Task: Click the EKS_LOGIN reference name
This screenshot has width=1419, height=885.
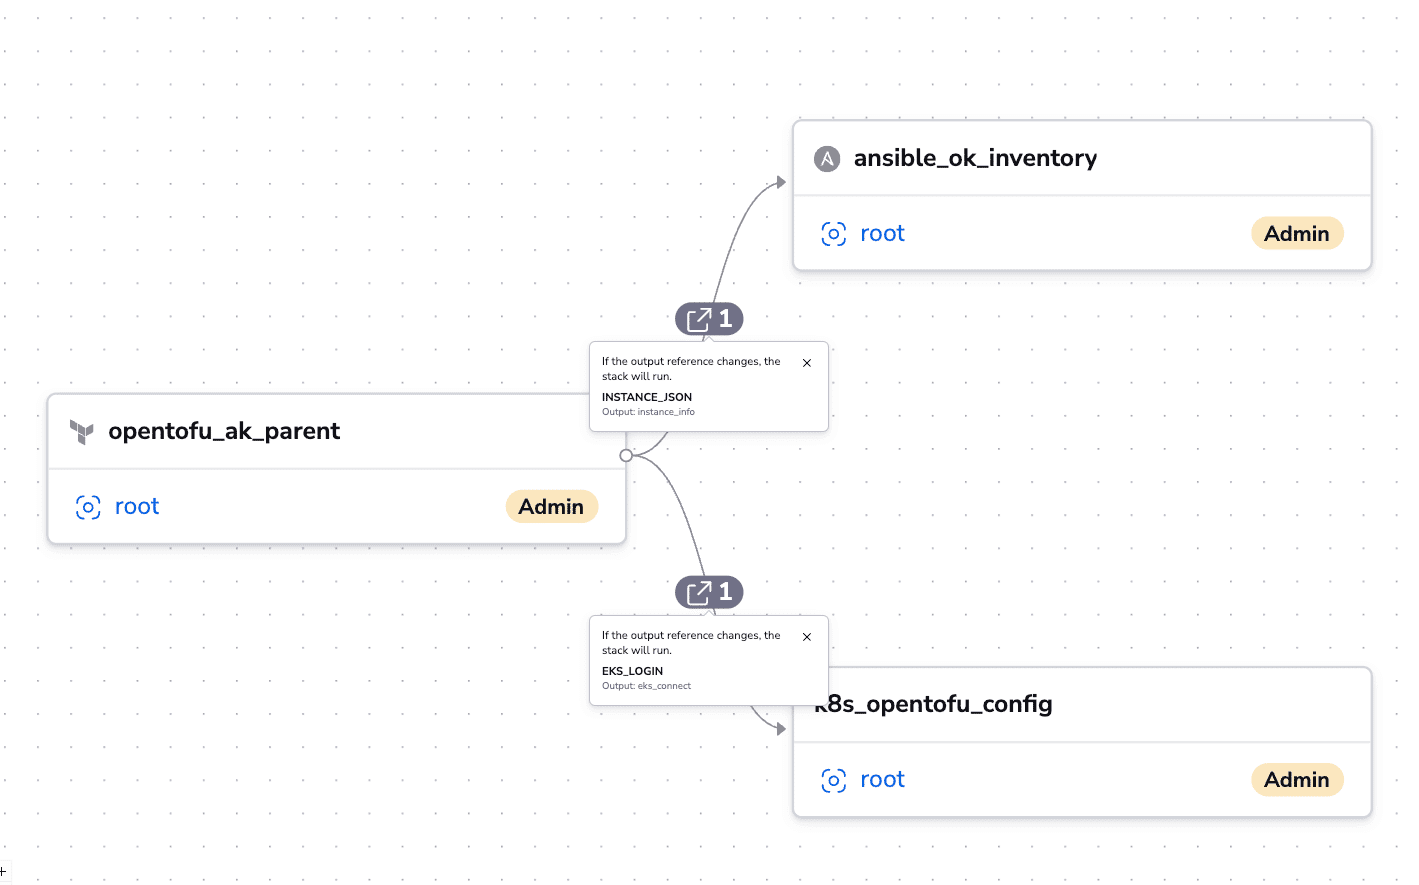Action: coord(632,671)
